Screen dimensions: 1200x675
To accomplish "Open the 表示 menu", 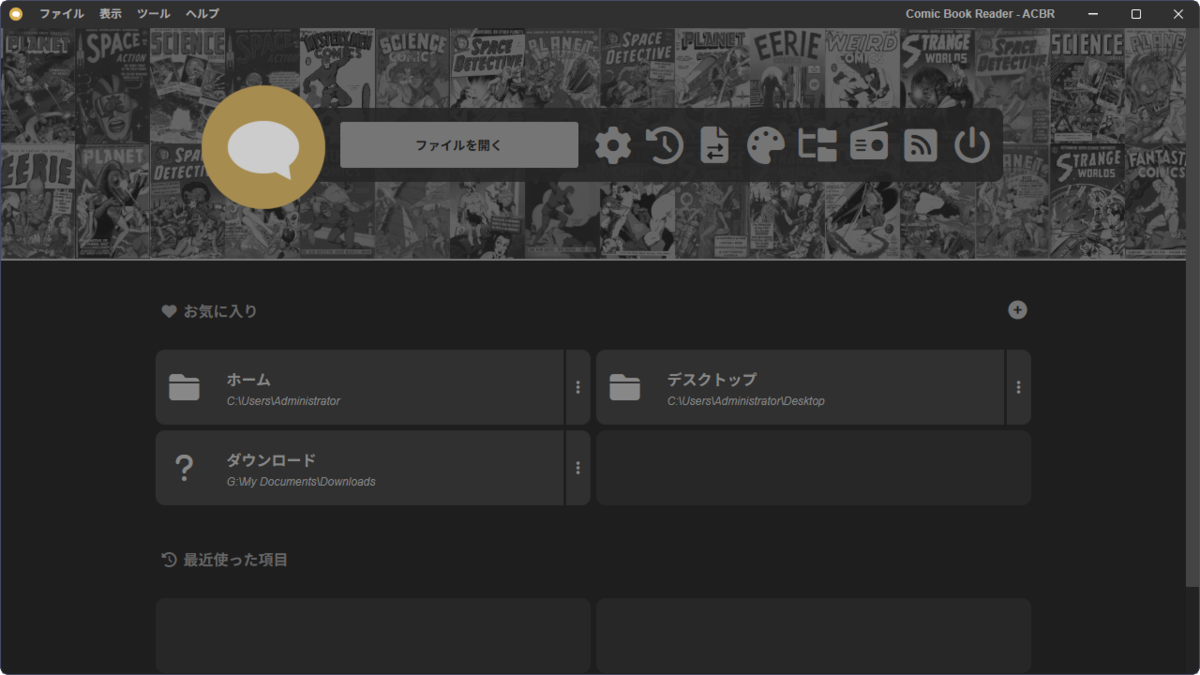I will coord(111,14).
